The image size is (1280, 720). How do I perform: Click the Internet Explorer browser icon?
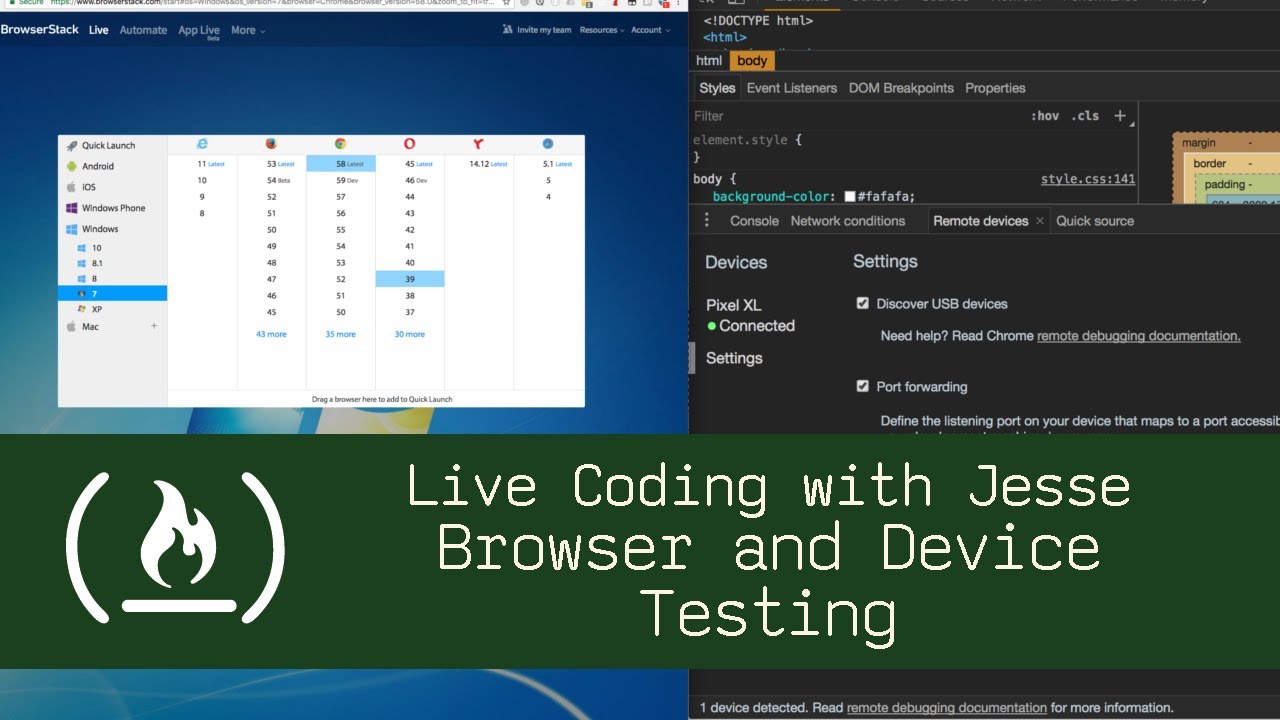[x=202, y=144]
